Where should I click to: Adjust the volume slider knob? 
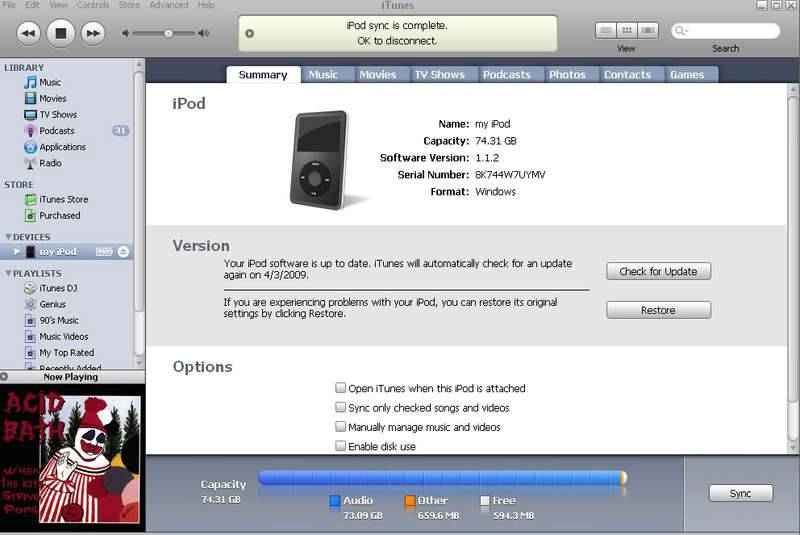168,34
